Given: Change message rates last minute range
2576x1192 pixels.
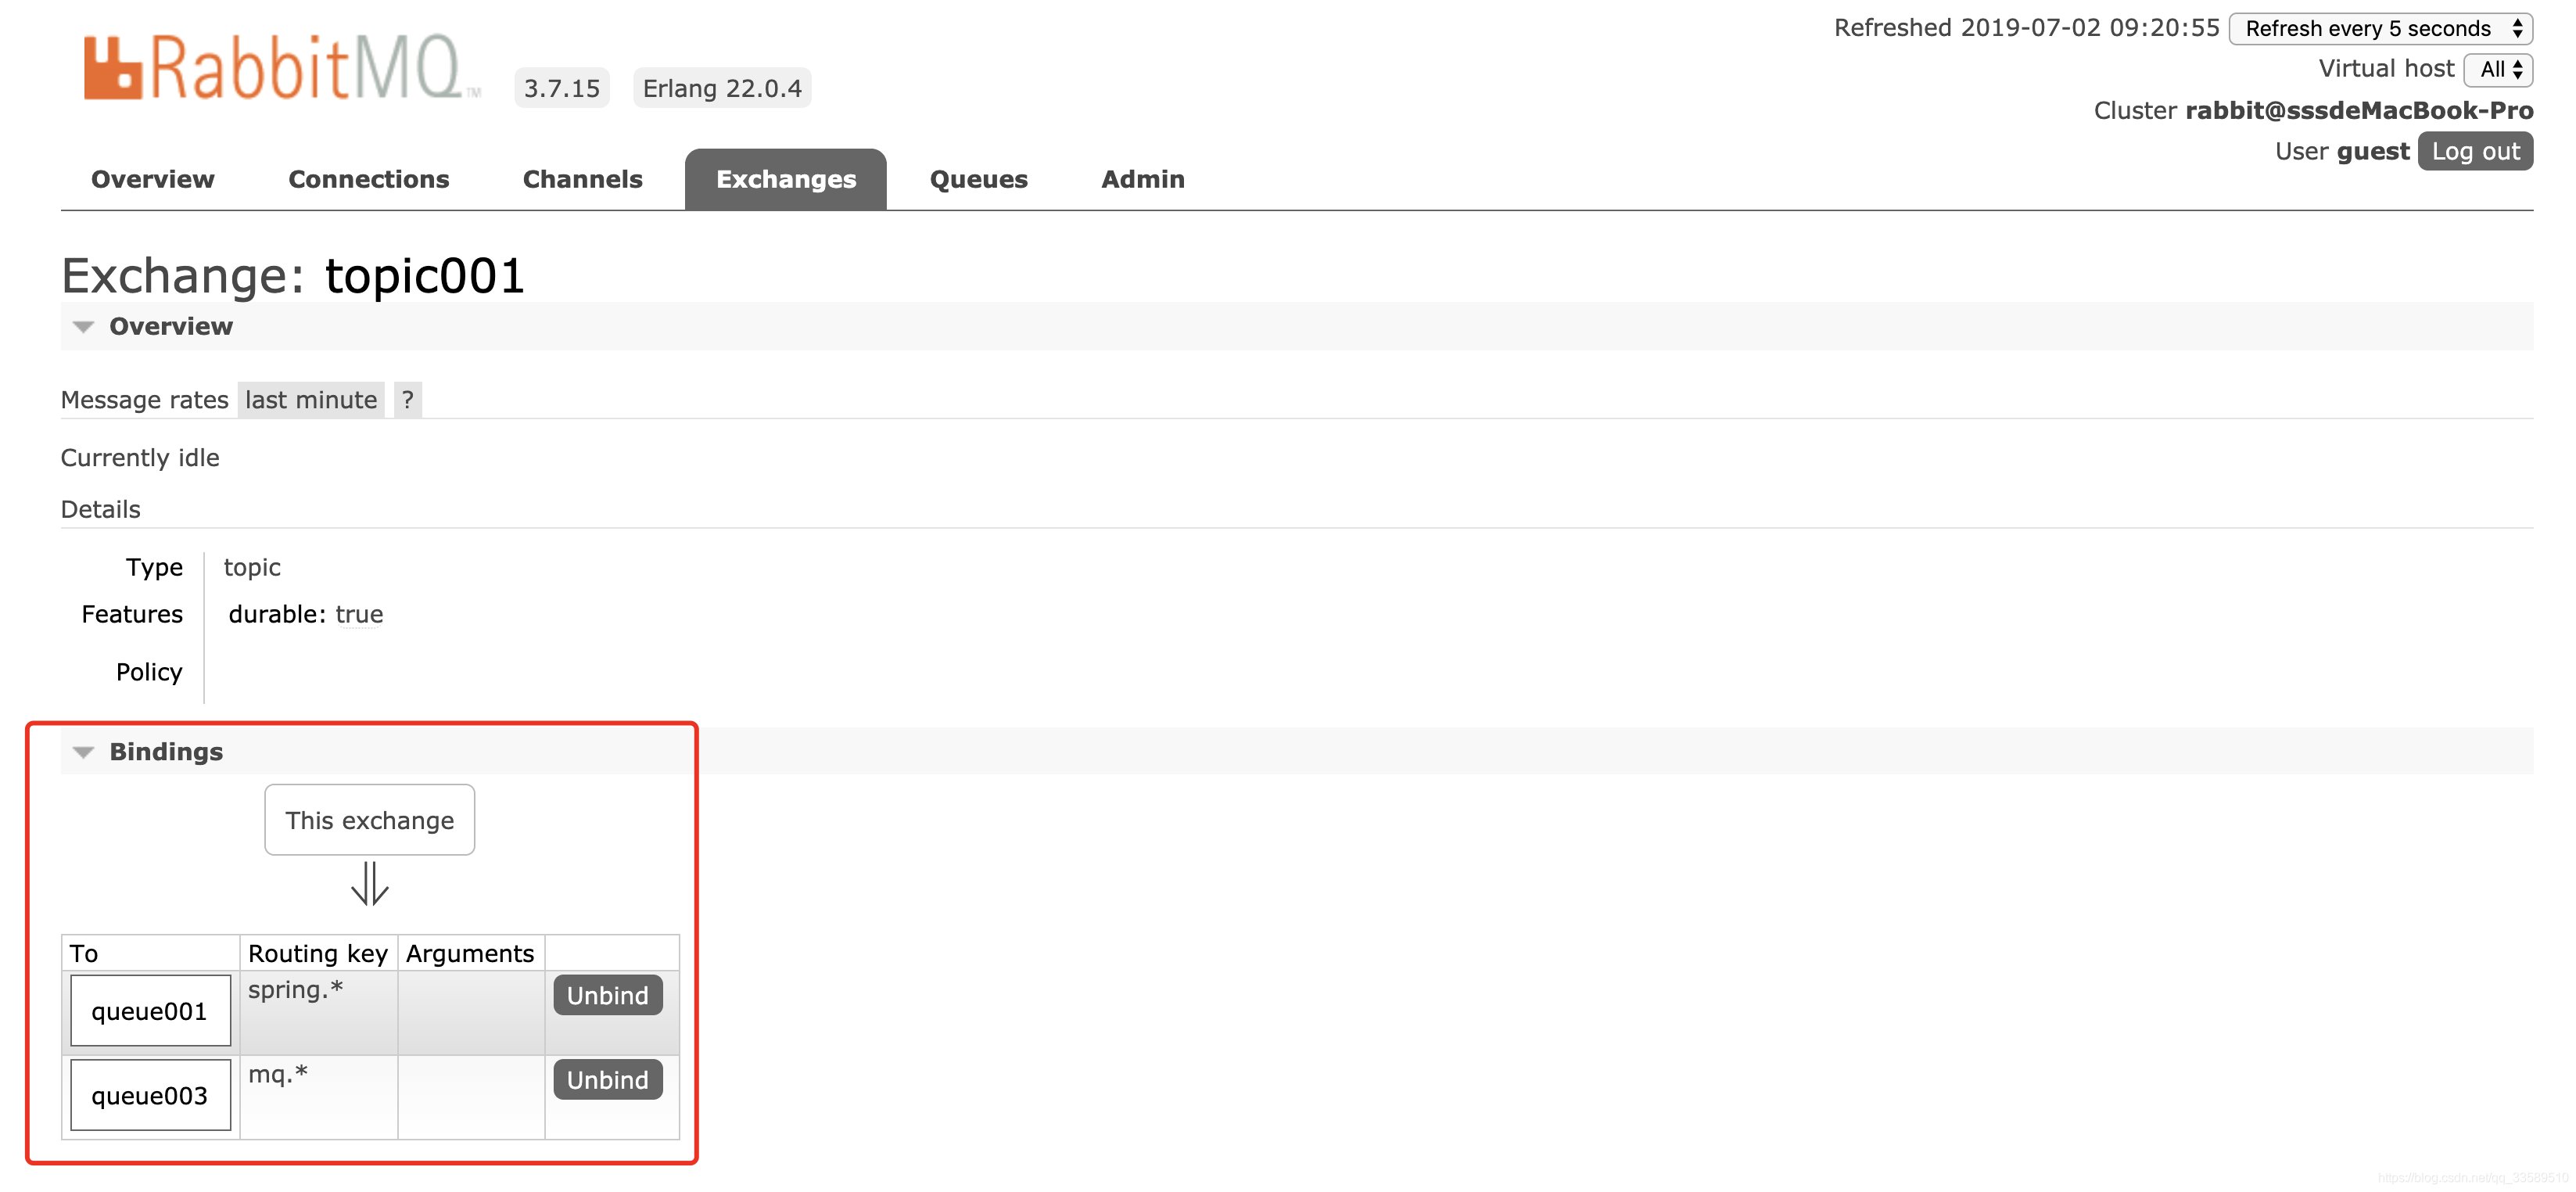Looking at the screenshot, I should (x=311, y=400).
